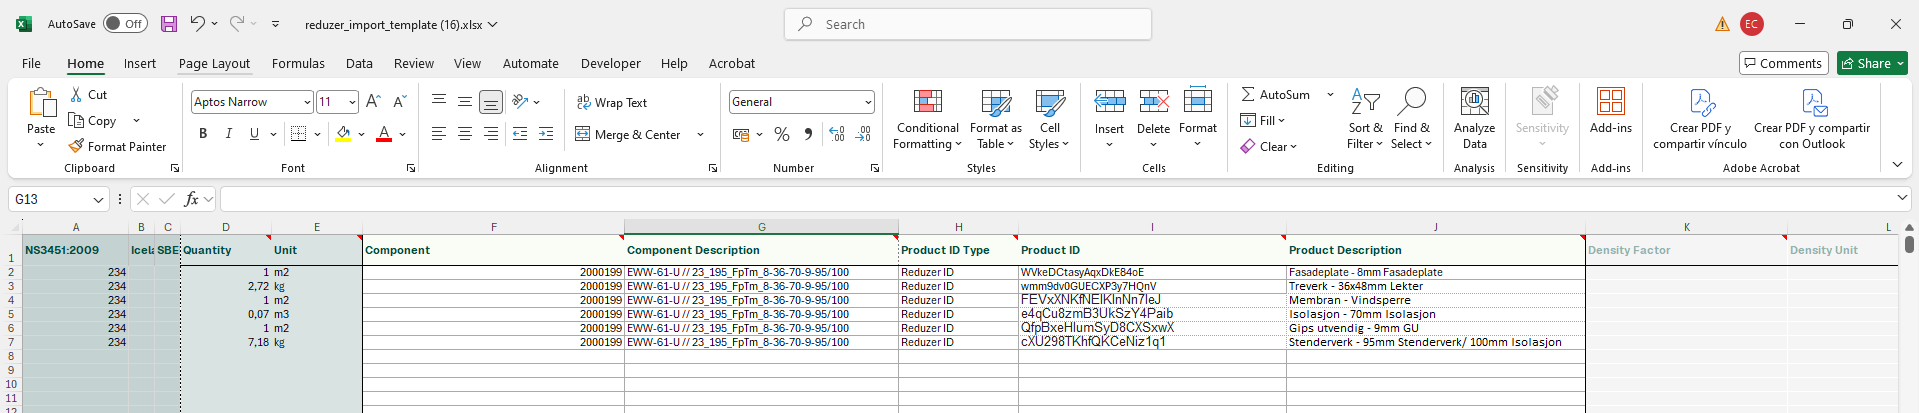
Task: Select the Product ID header cell
Action: click(x=1152, y=250)
